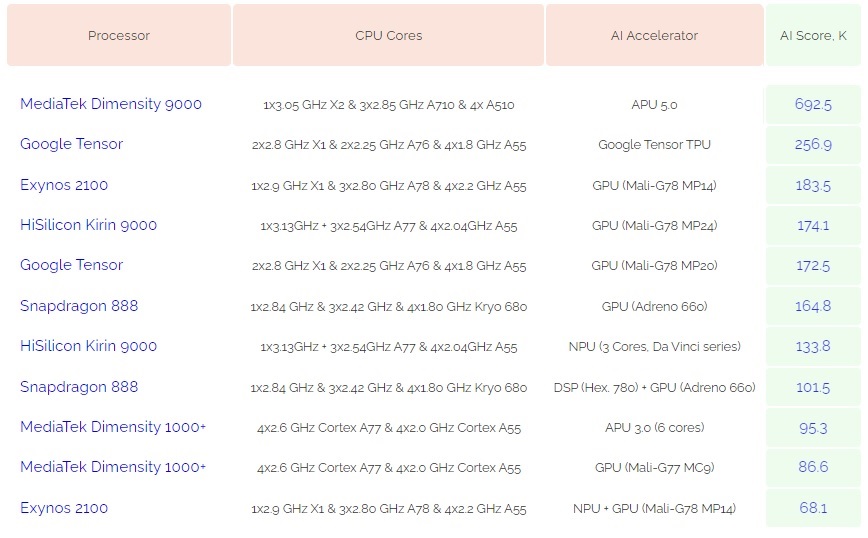This screenshot has height=538, width=868.
Task: Click the AI Score, K column header
Action: [x=813, y=35]
